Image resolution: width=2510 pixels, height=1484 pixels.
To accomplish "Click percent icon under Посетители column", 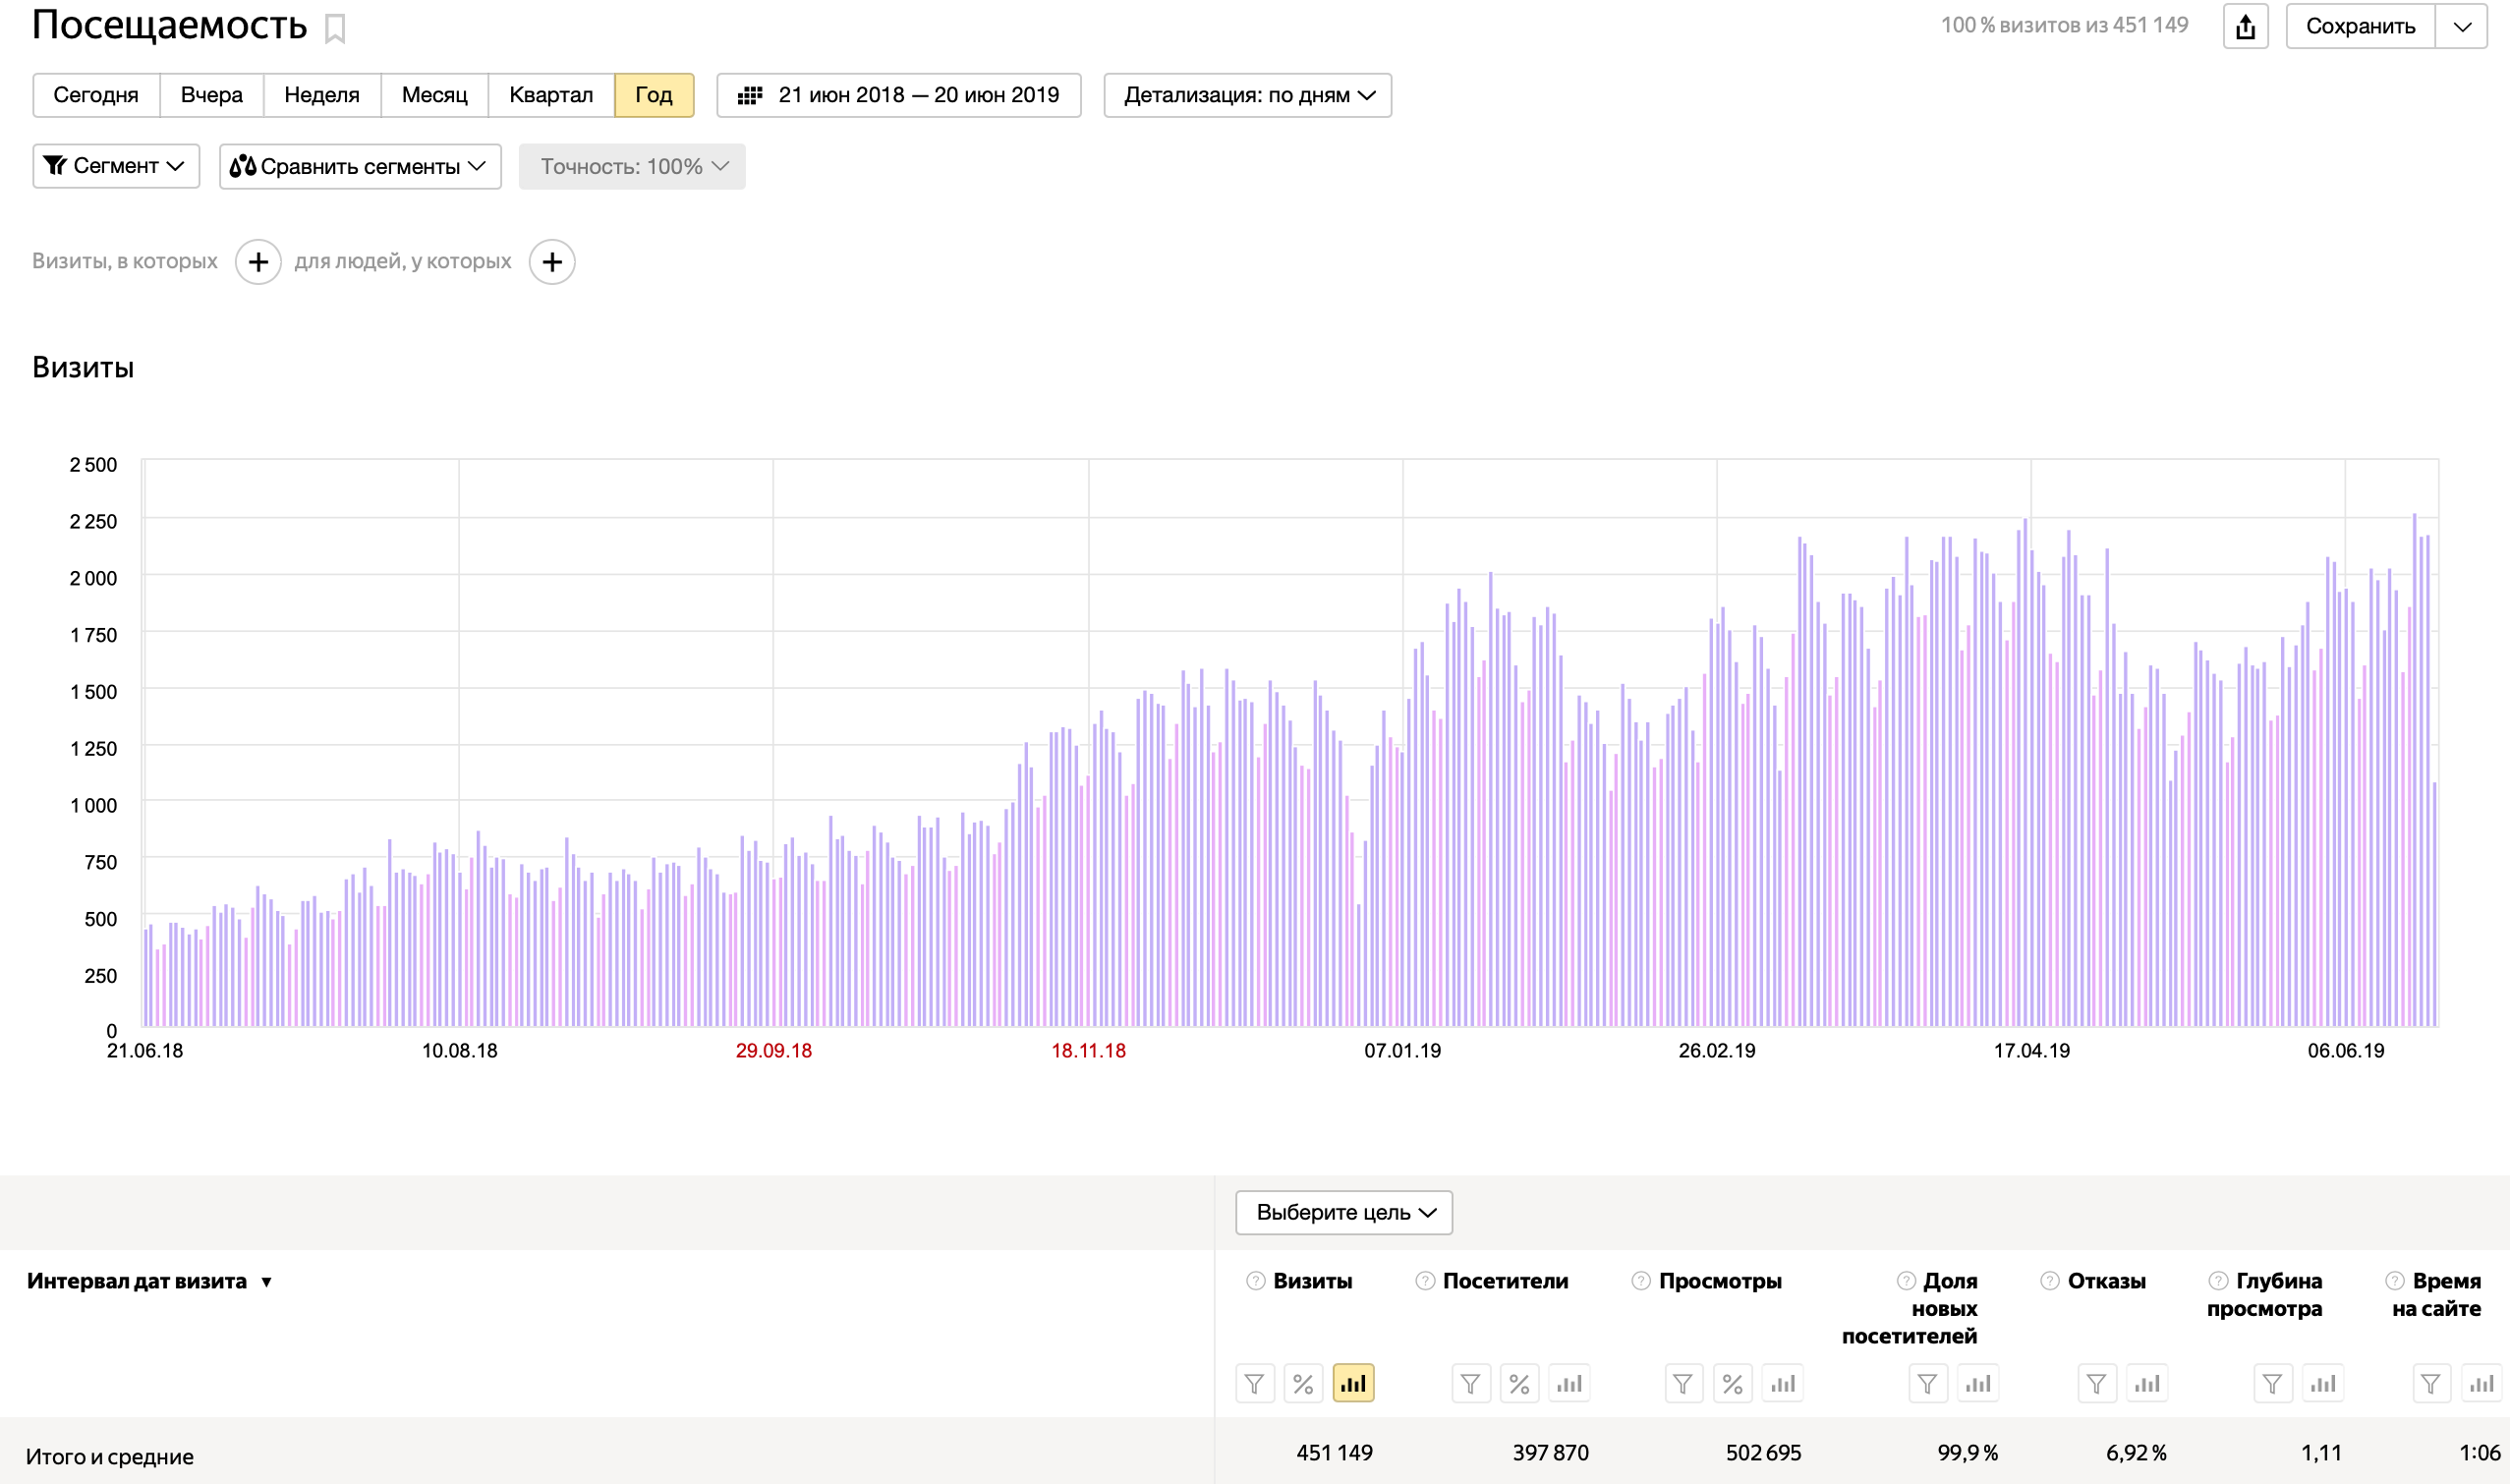I will click(1519, 1383).
